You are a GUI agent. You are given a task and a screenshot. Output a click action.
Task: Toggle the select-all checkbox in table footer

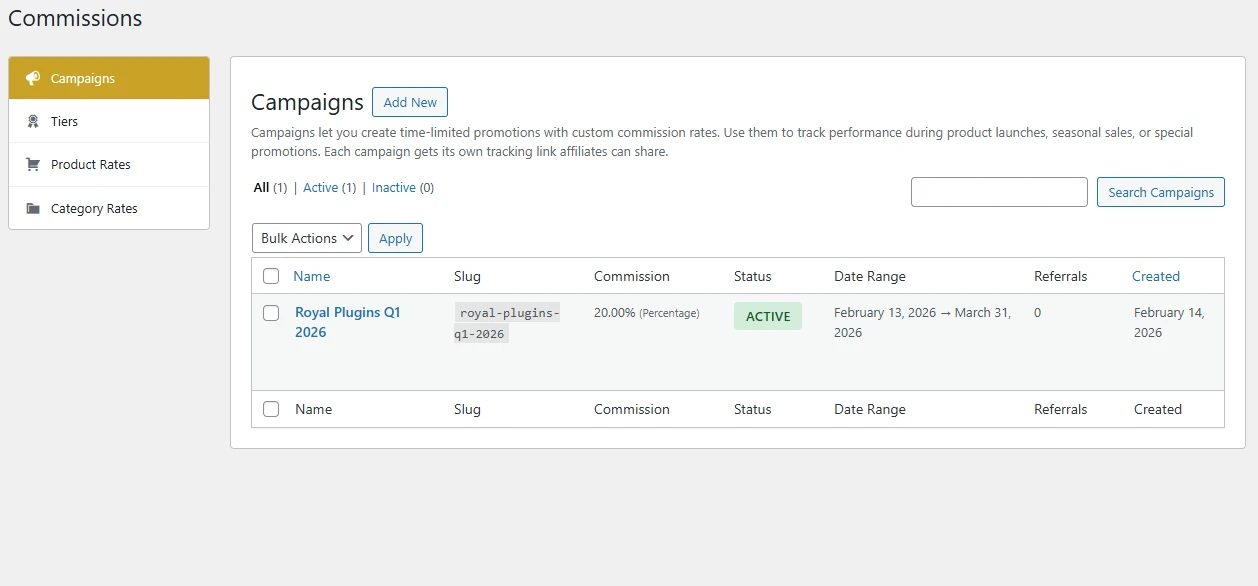[271, 409]
